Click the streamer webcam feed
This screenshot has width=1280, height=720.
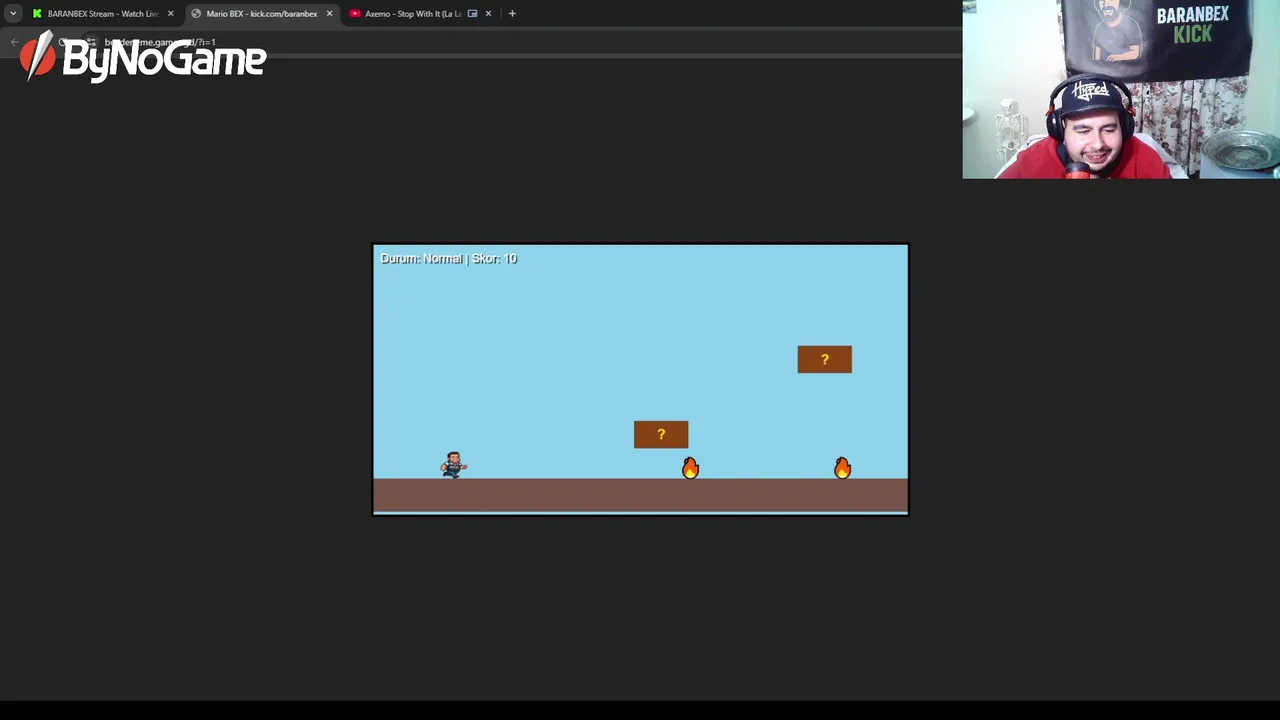point(1121,89)
